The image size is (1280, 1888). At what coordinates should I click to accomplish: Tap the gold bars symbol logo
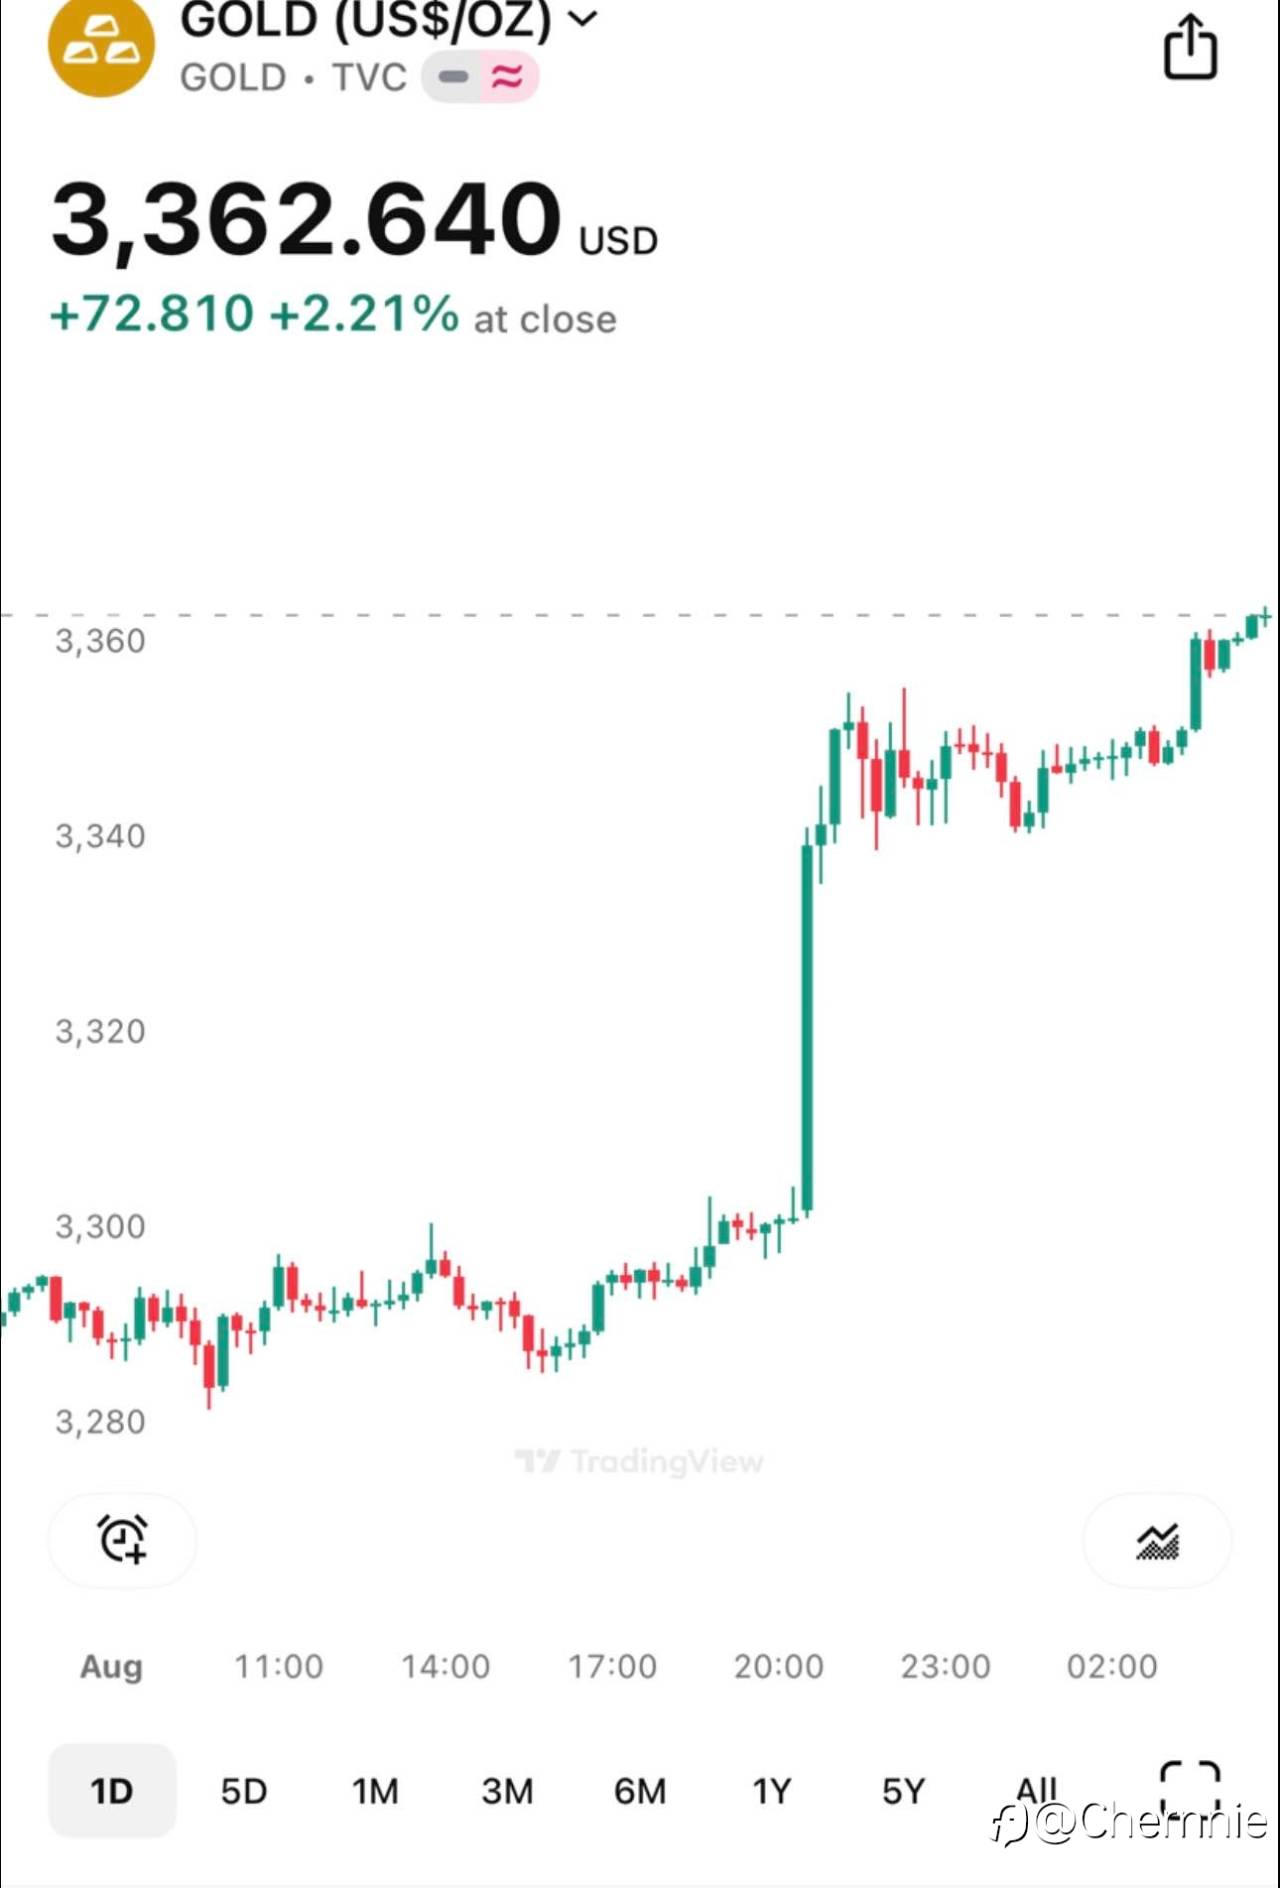pyautogui.click(x=101, y=47)
